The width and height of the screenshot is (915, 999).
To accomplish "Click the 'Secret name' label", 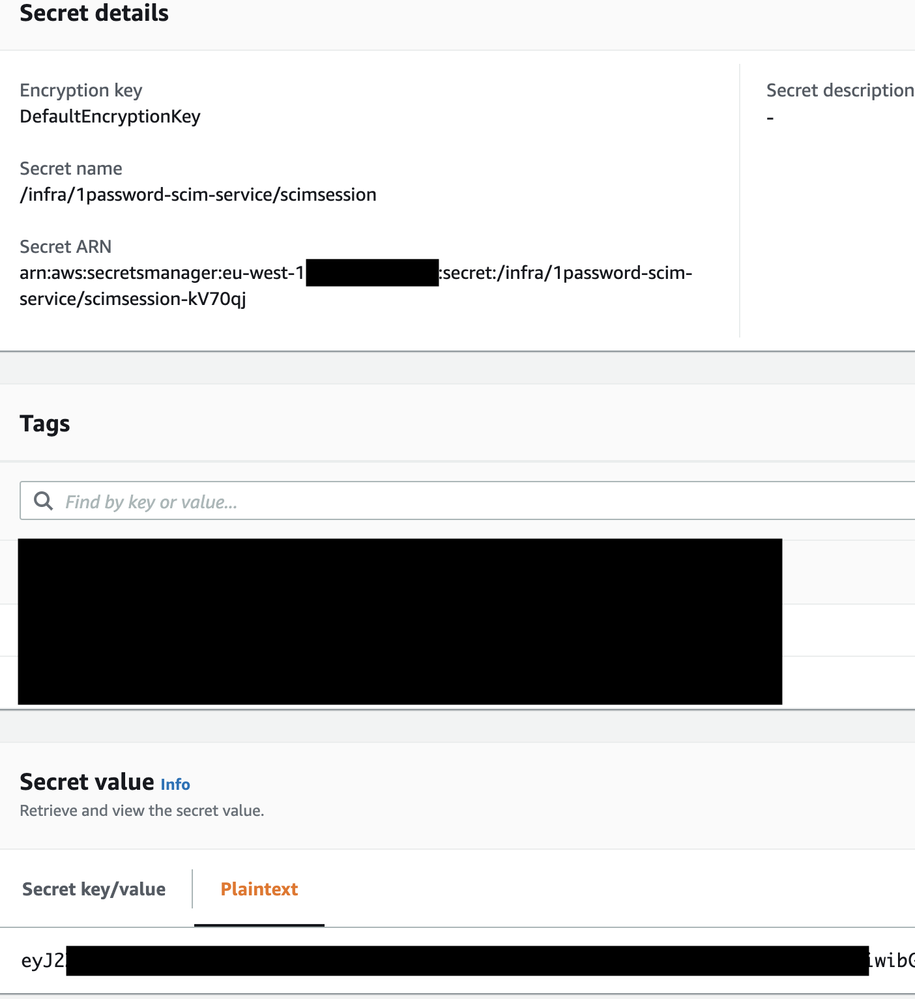I will (71, 168).
